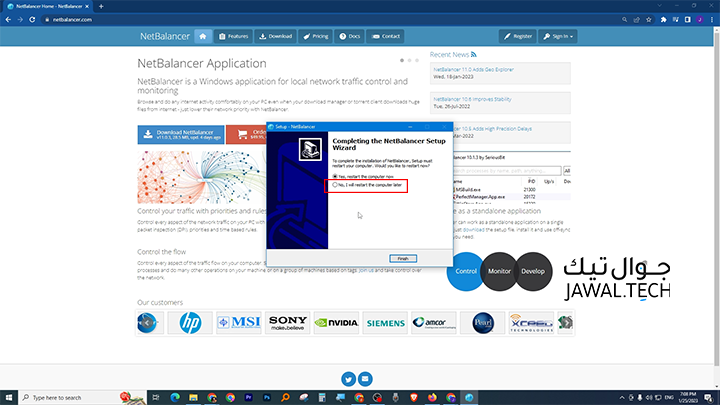This screenshot has width=720, height=405.
Task: Open the Chrome extensions puzzle icon
Action: coord(664,20)
